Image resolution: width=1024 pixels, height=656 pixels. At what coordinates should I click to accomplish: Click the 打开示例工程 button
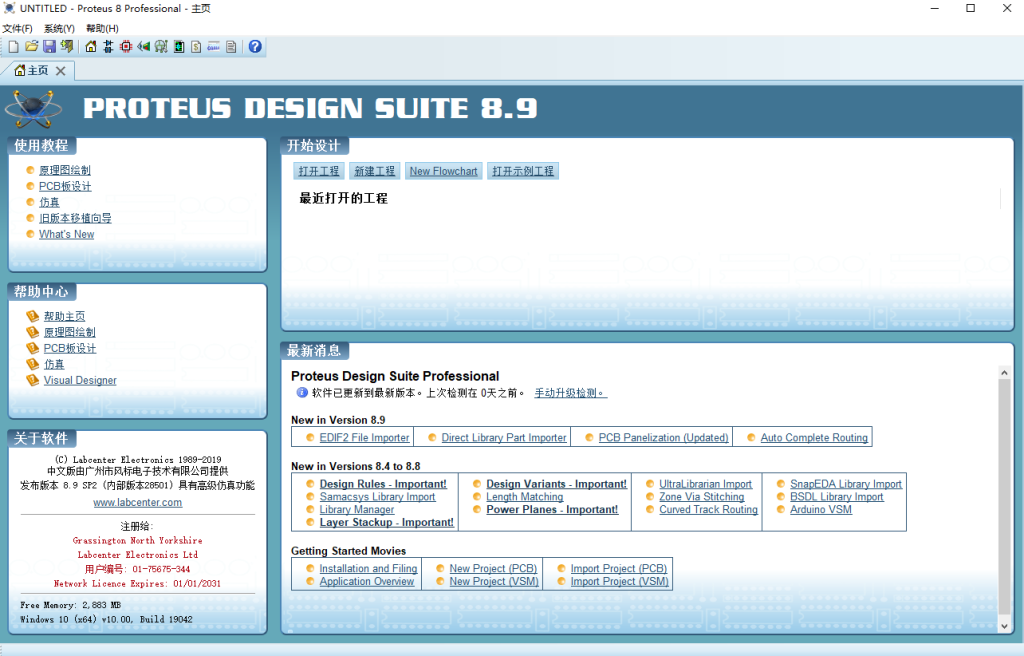[523, 171]
